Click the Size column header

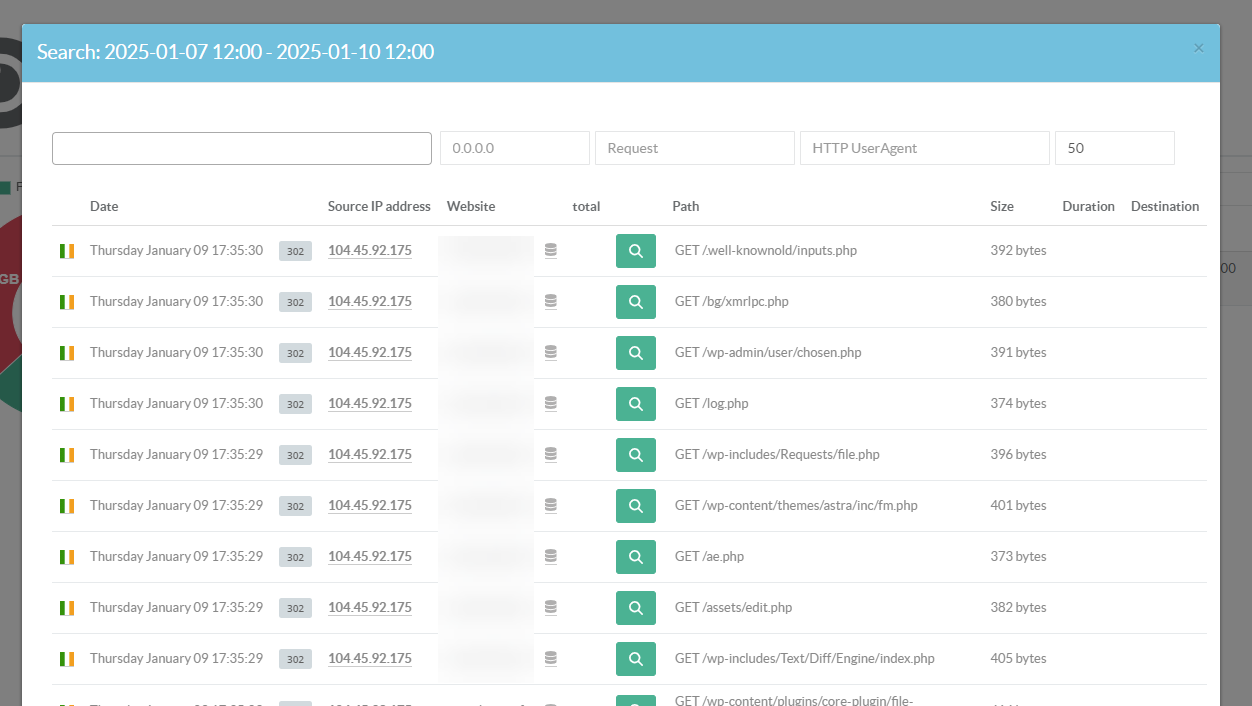pos(1001,206)
